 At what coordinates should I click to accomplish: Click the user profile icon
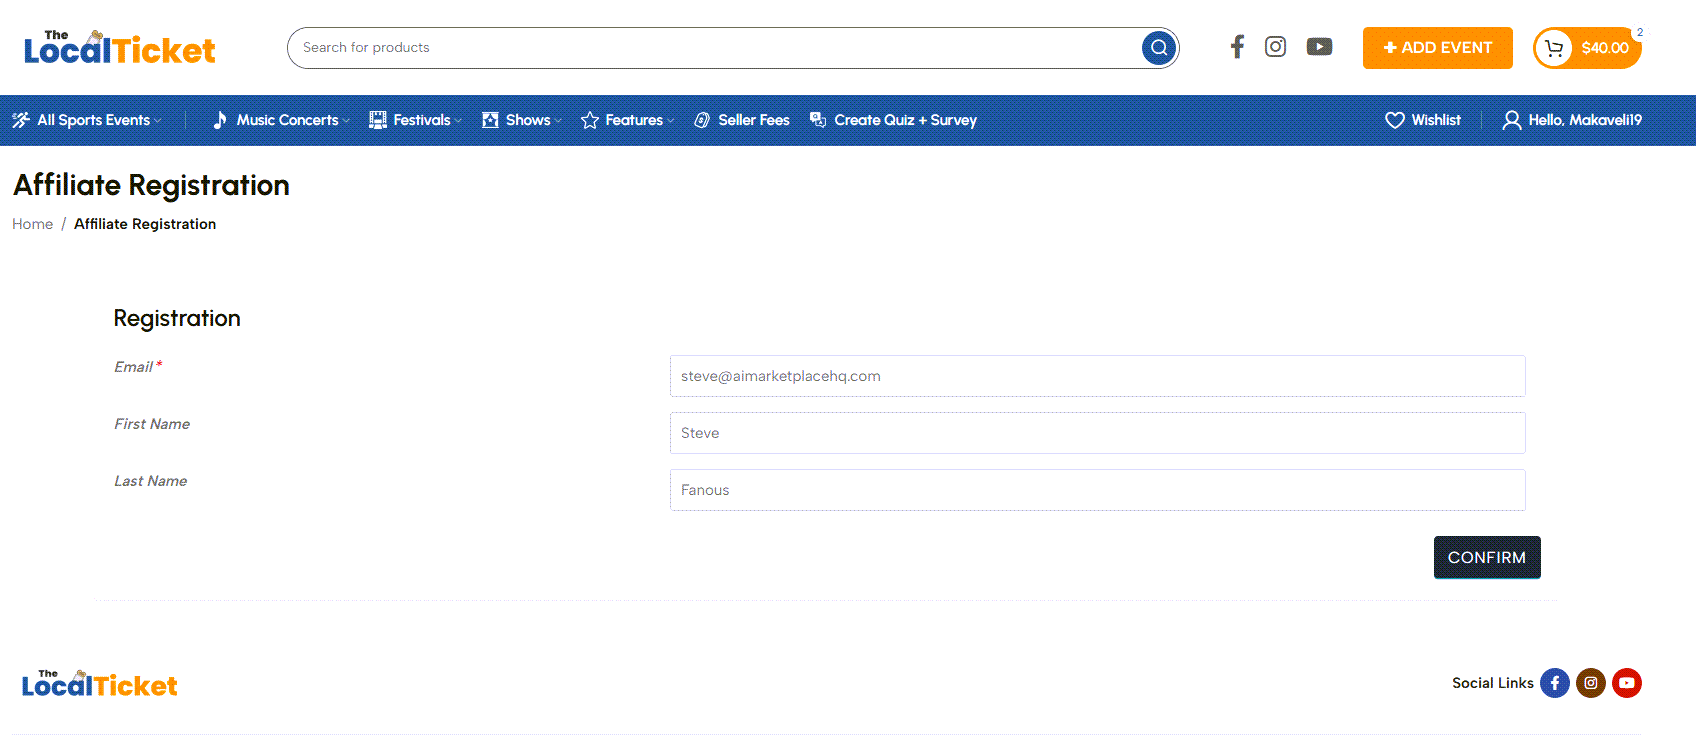(1512, 120)
